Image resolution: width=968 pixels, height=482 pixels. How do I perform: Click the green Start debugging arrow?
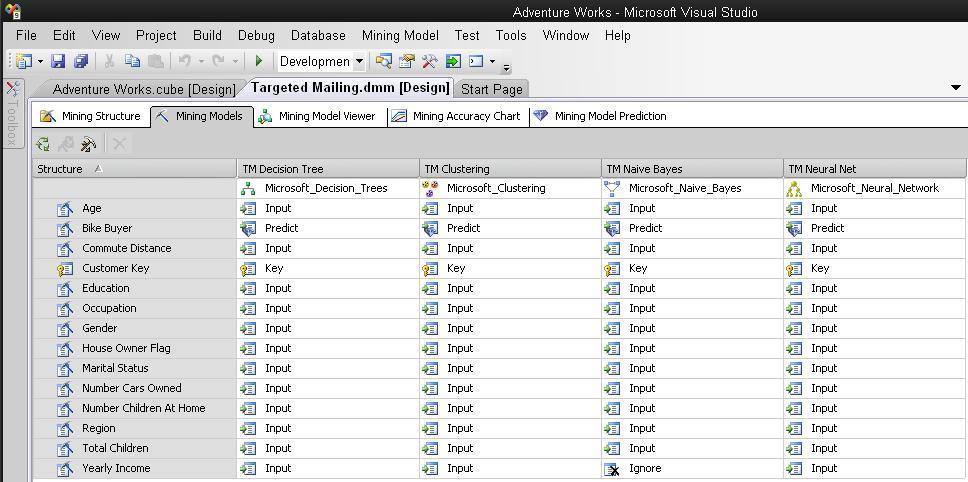point(259,60)
